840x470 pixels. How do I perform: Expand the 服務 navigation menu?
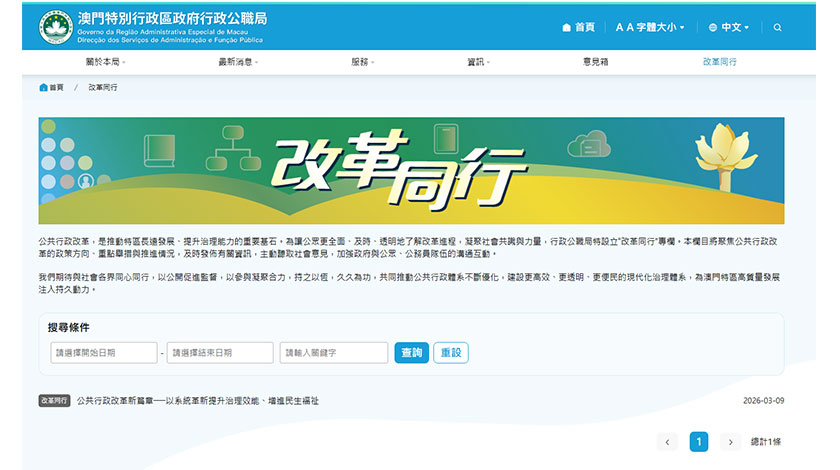[363, 62]
